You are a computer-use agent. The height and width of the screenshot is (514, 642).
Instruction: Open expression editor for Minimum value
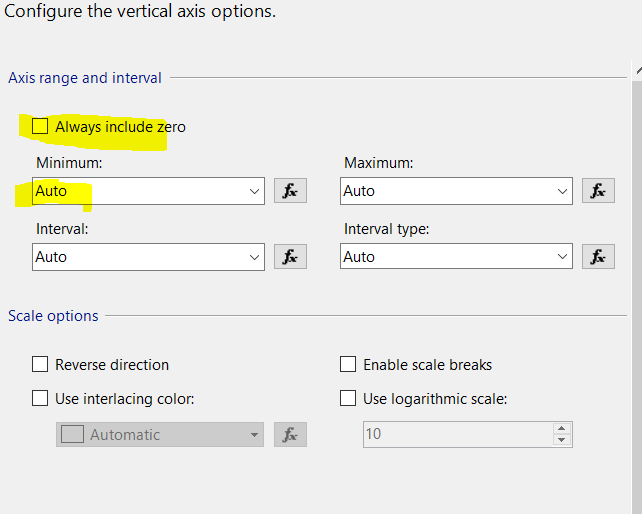(290, 191)
